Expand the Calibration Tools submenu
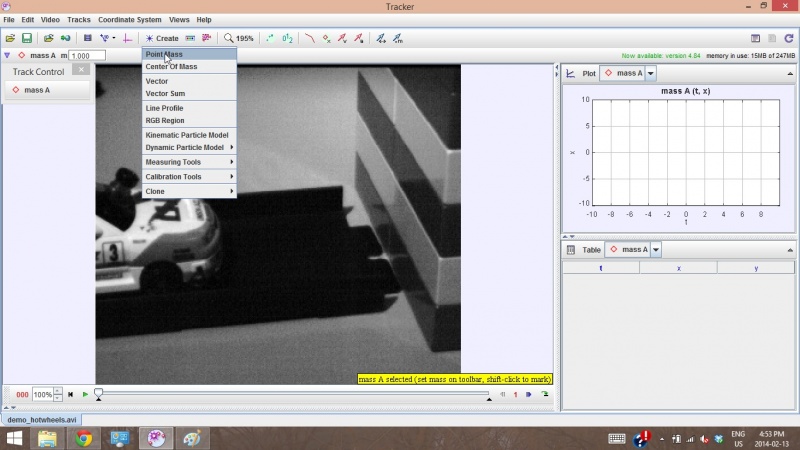The height and width of the screenshot is (450, 800). [x=189, y=177]
